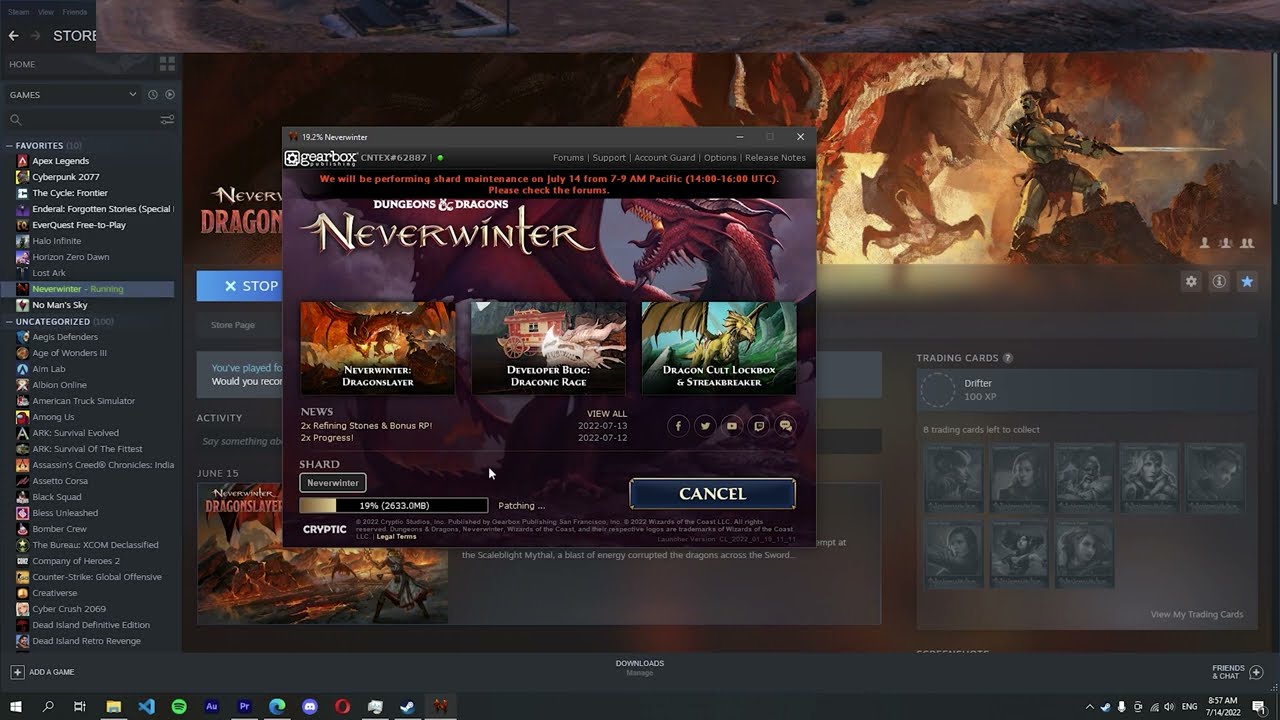Image resolution: width=1280 pixels, height=720 pixels.
Task: Open Neverwinter: Dragonslayer thumbnail
Action: click(377, 347)
